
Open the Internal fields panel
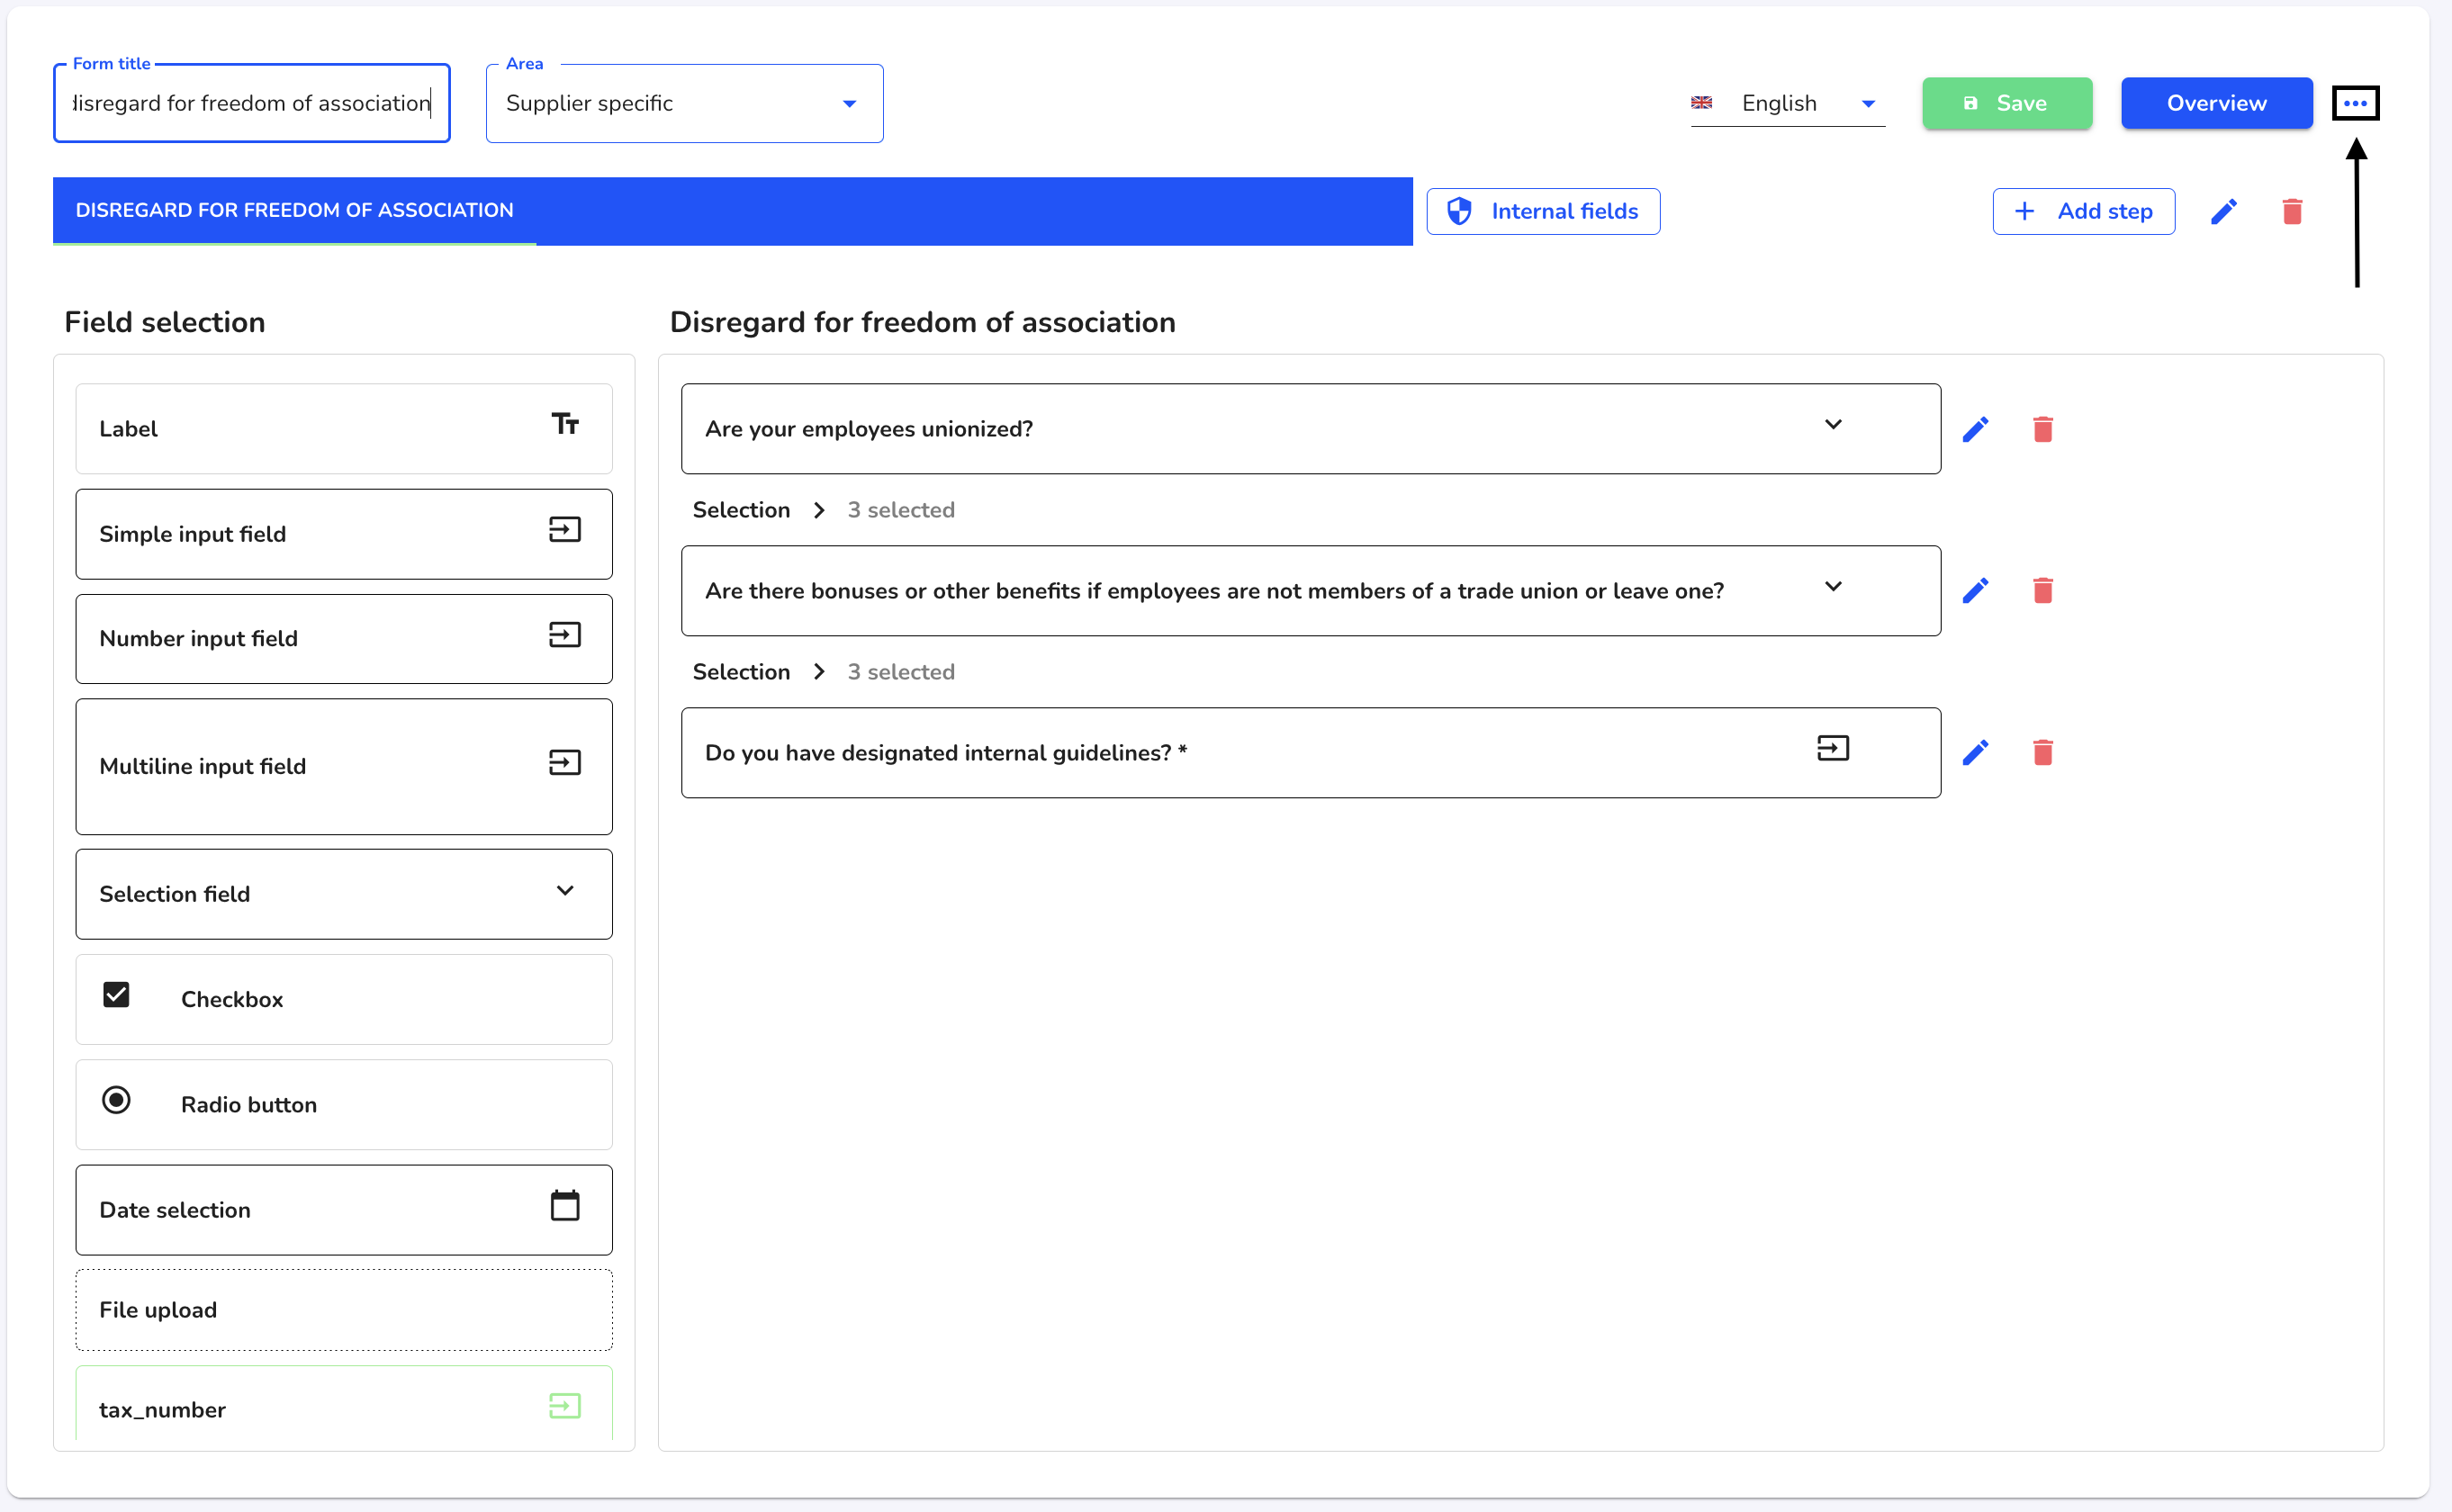pyautogui.click(x=1542, y=211)
